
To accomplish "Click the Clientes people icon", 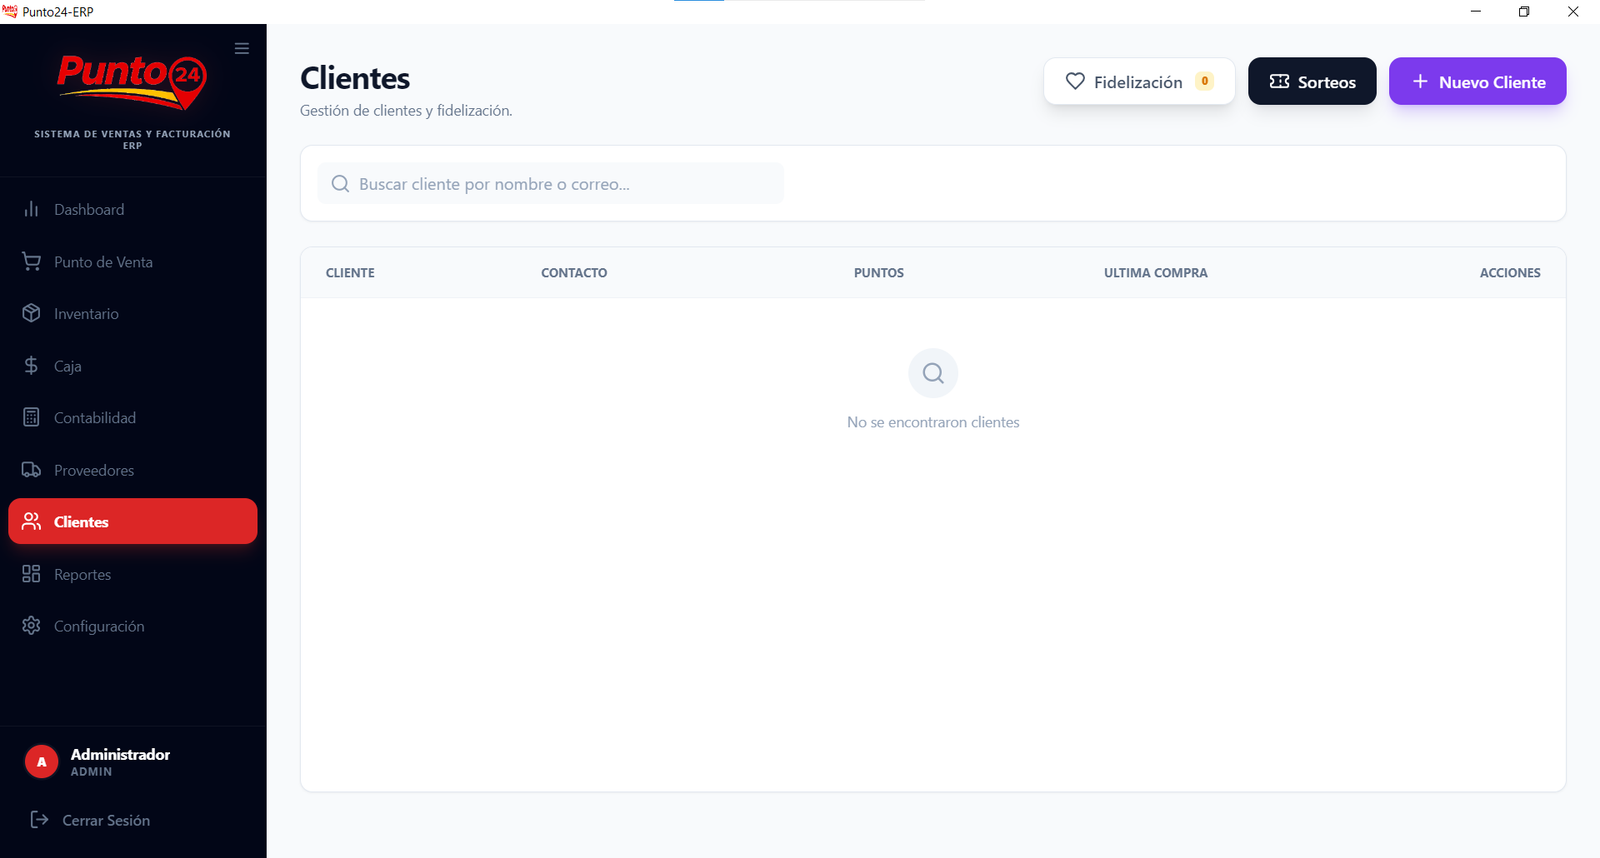I will click(31, 521).
